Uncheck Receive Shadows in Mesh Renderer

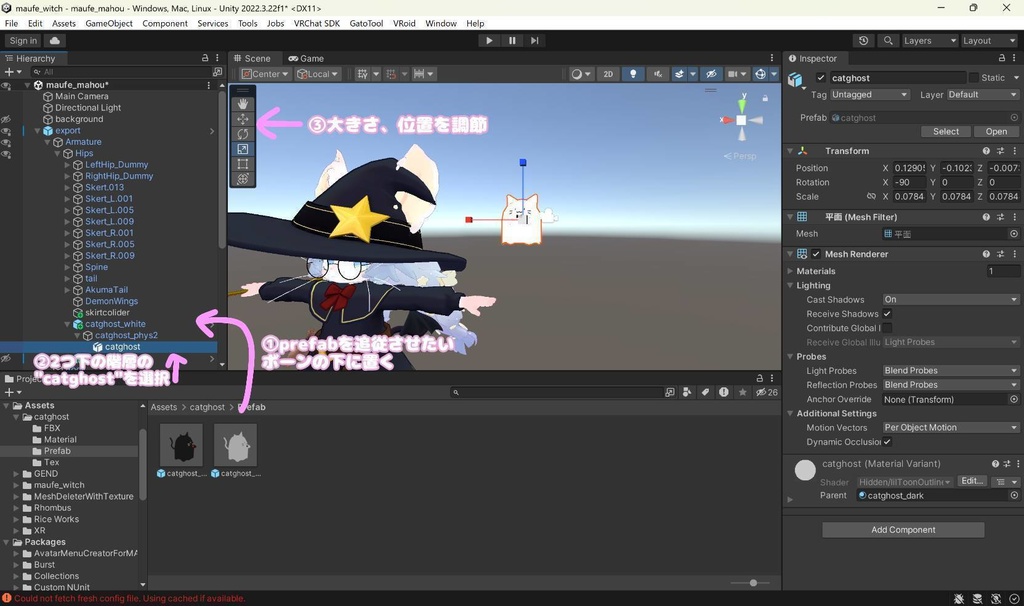(x=889, y=313)
